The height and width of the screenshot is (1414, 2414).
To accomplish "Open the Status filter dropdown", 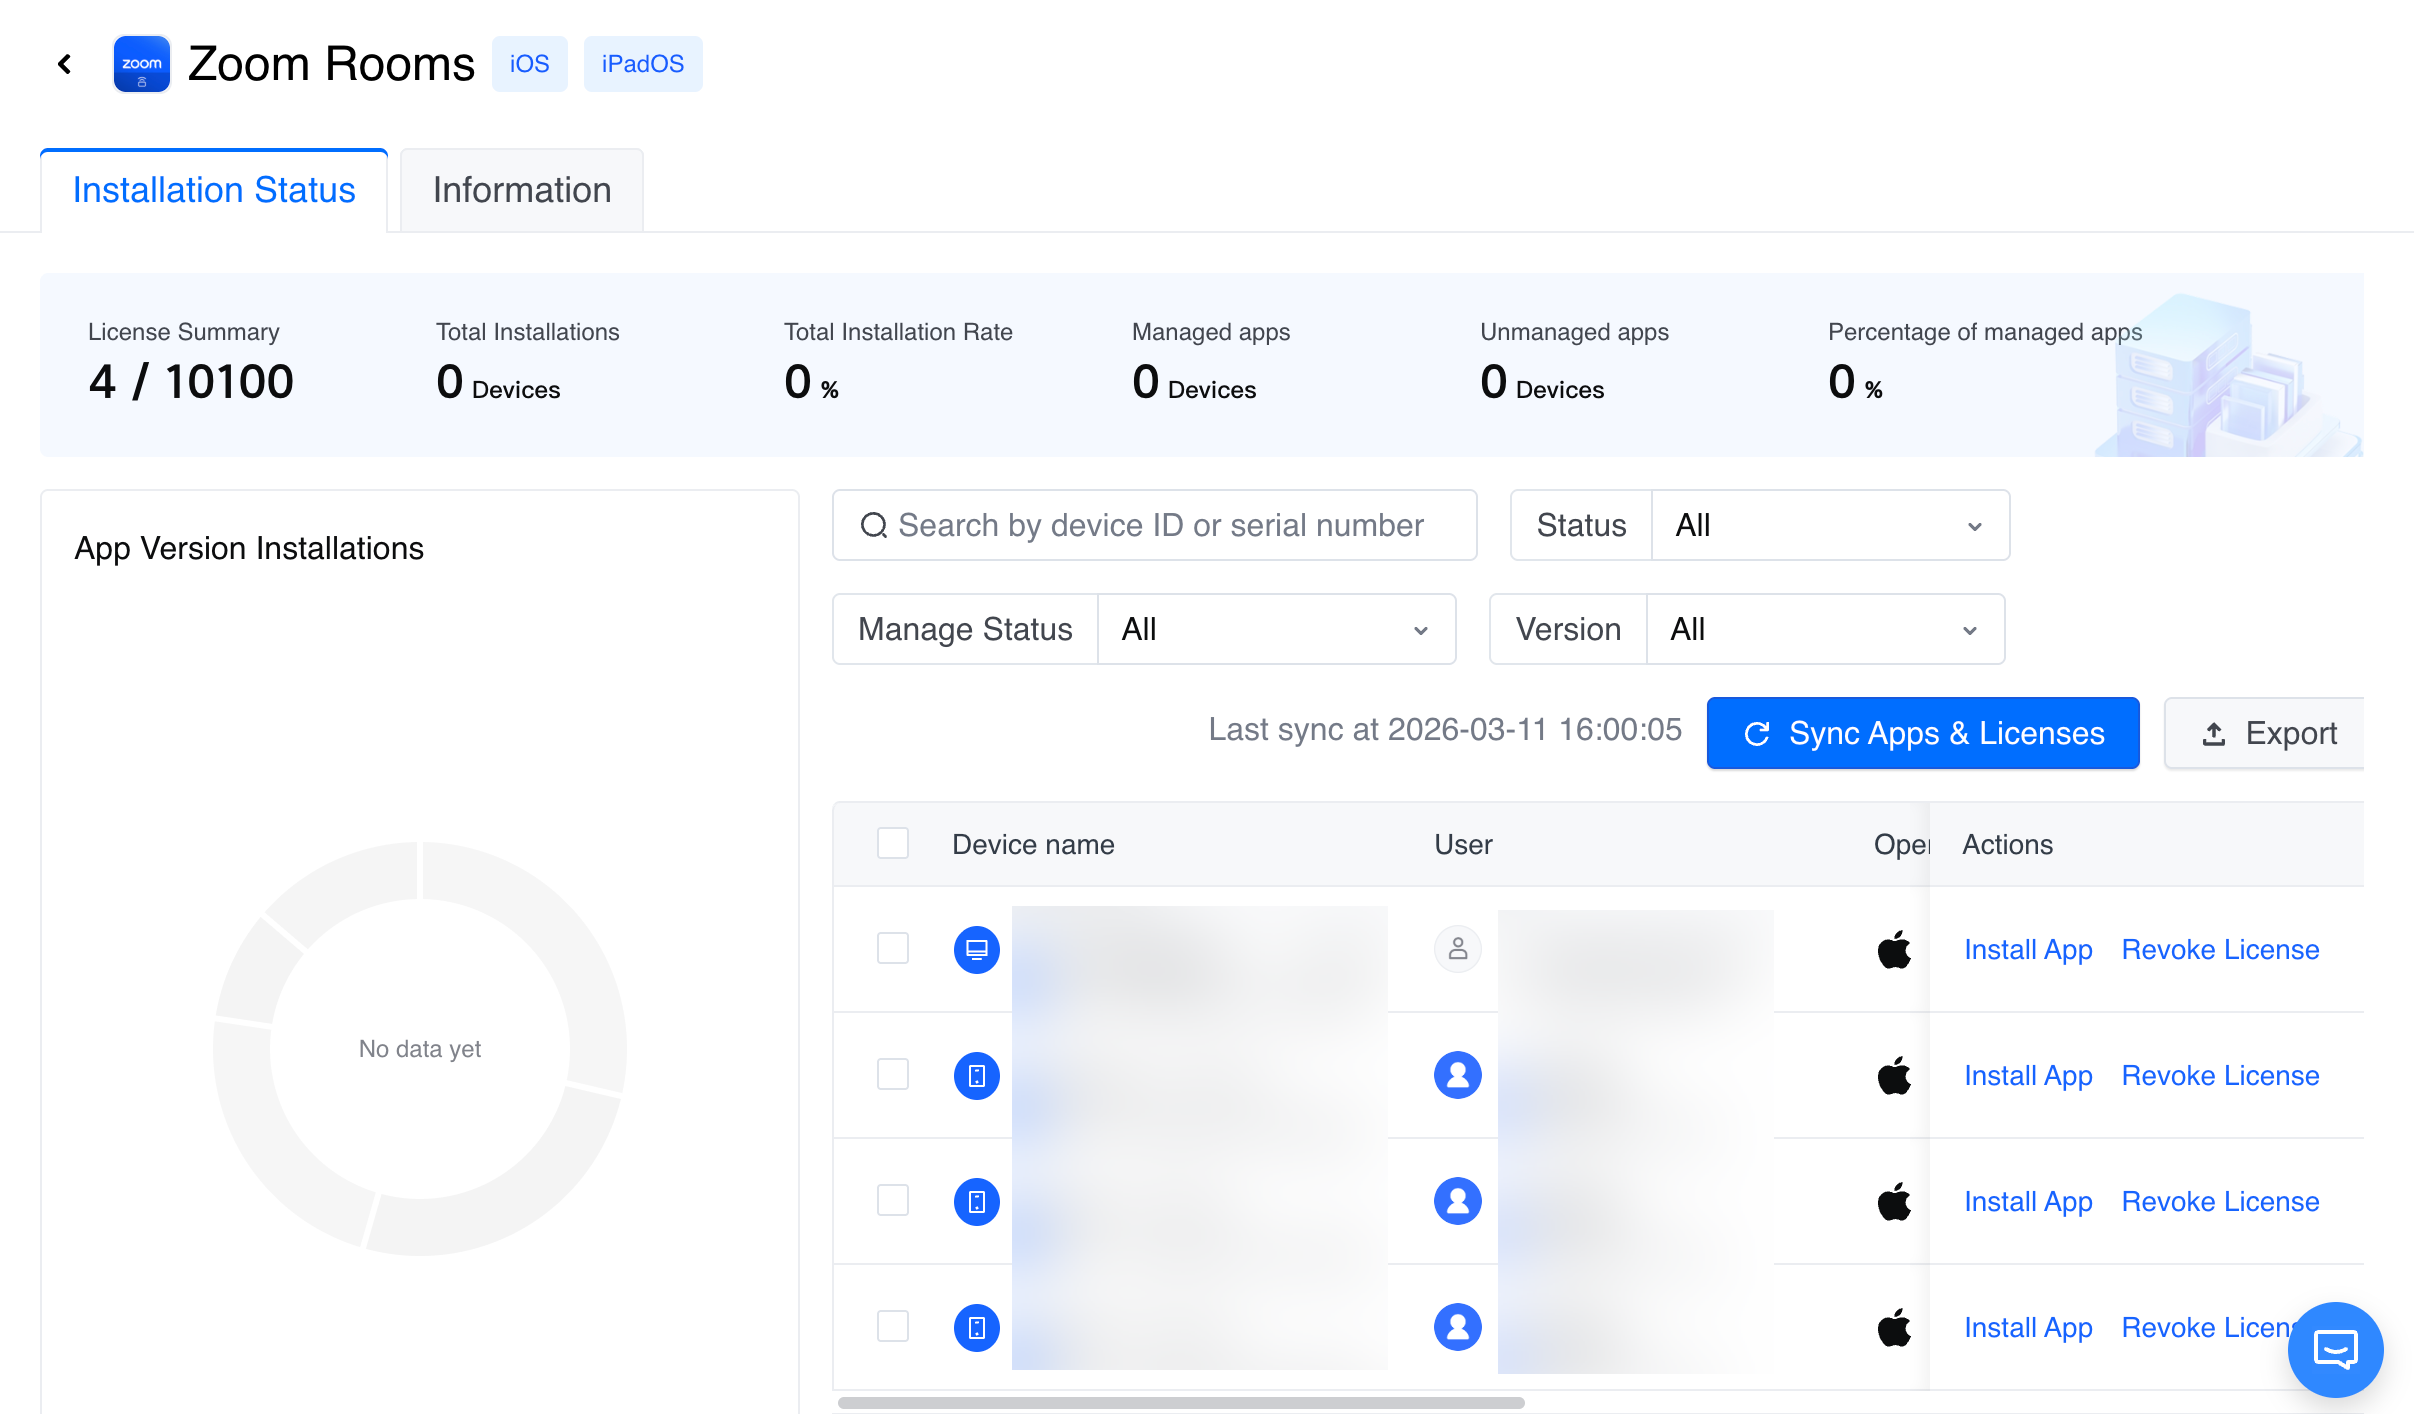I will click(1828, 525).
